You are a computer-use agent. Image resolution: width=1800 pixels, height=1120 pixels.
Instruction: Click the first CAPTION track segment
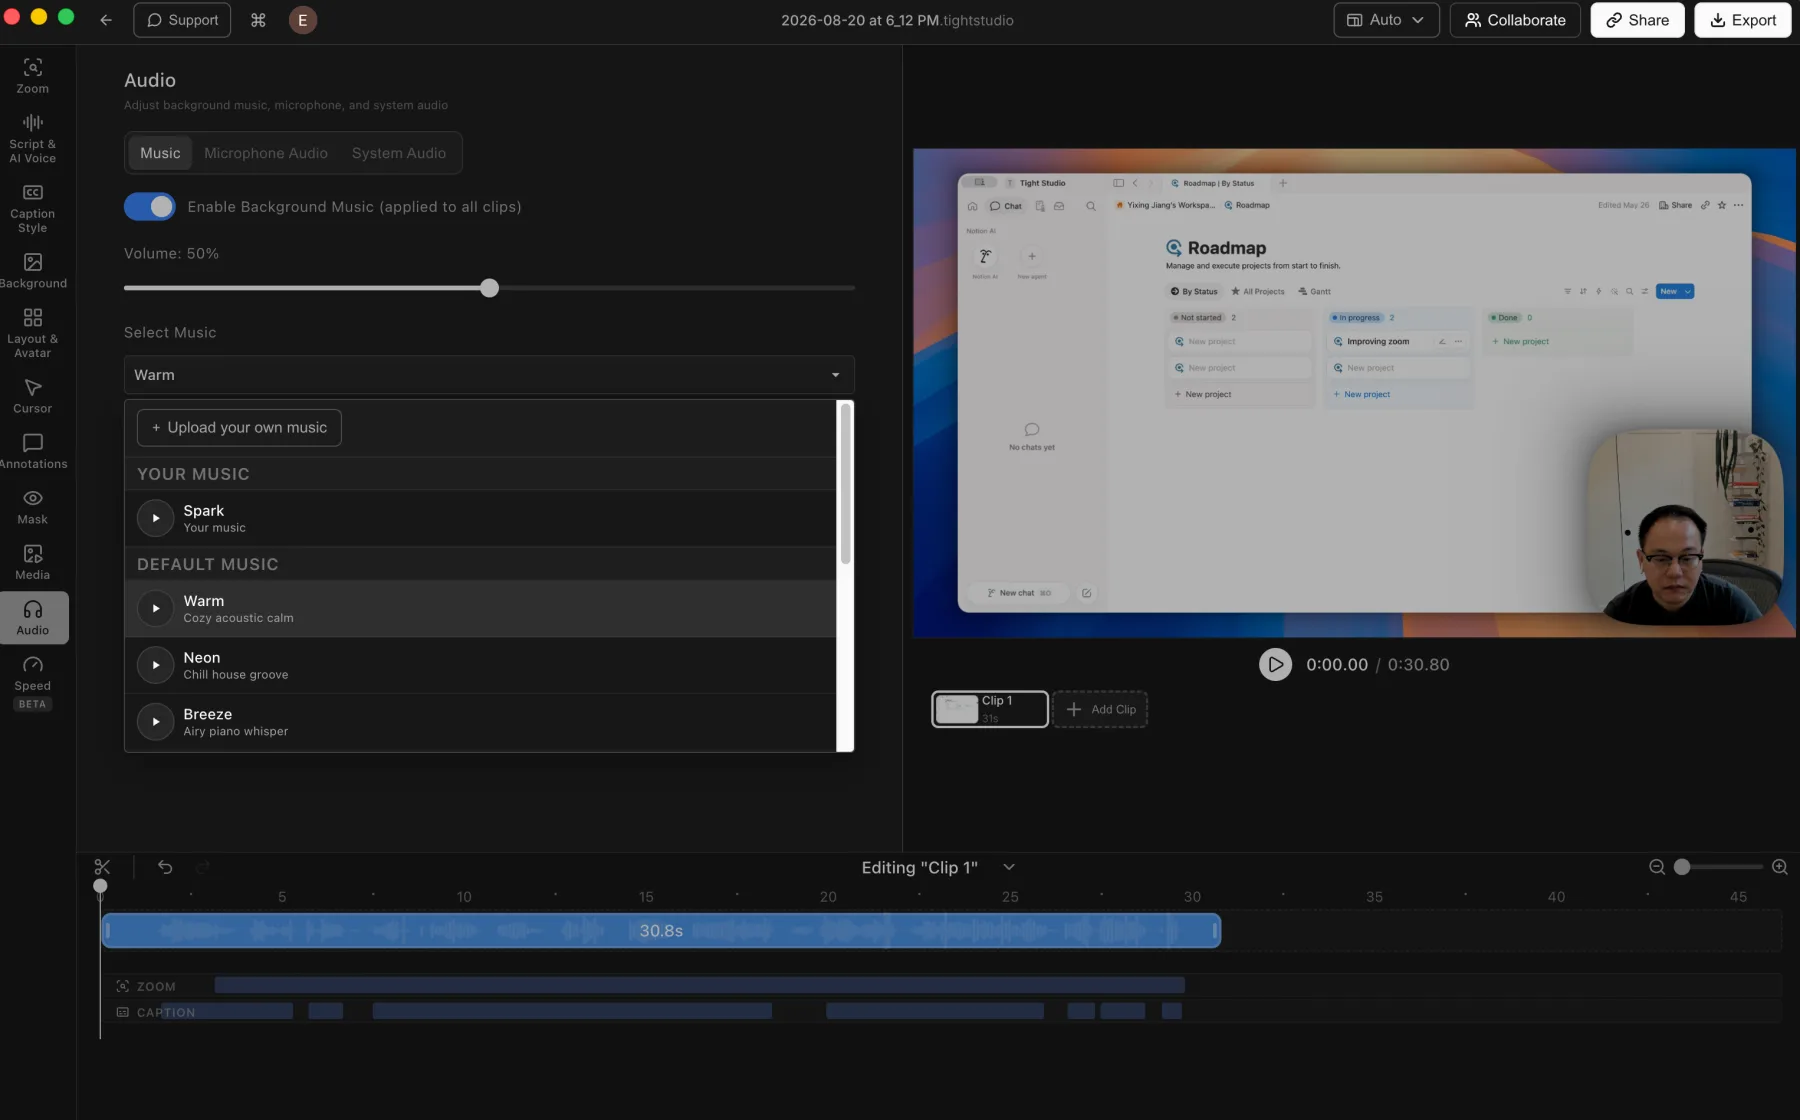pyautogui.click(x=228, y=1011)
